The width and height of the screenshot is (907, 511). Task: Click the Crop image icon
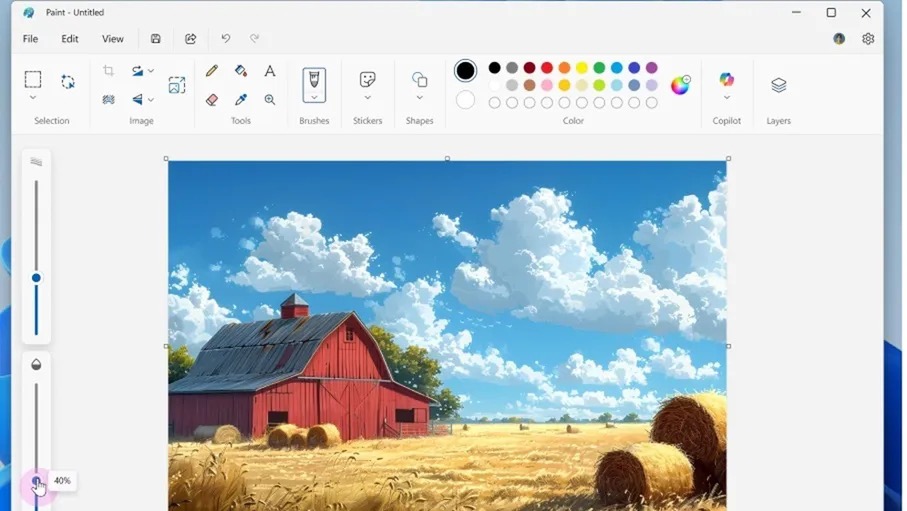(108, 71)
